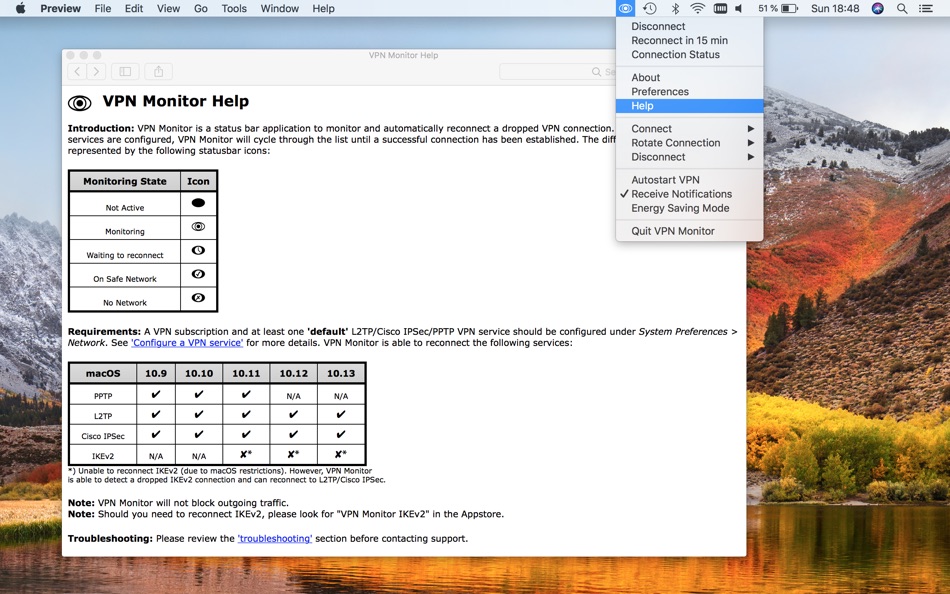Select the highlighted Help menu item
Screen dimensions: 950x594
click(x=689, y=106)
